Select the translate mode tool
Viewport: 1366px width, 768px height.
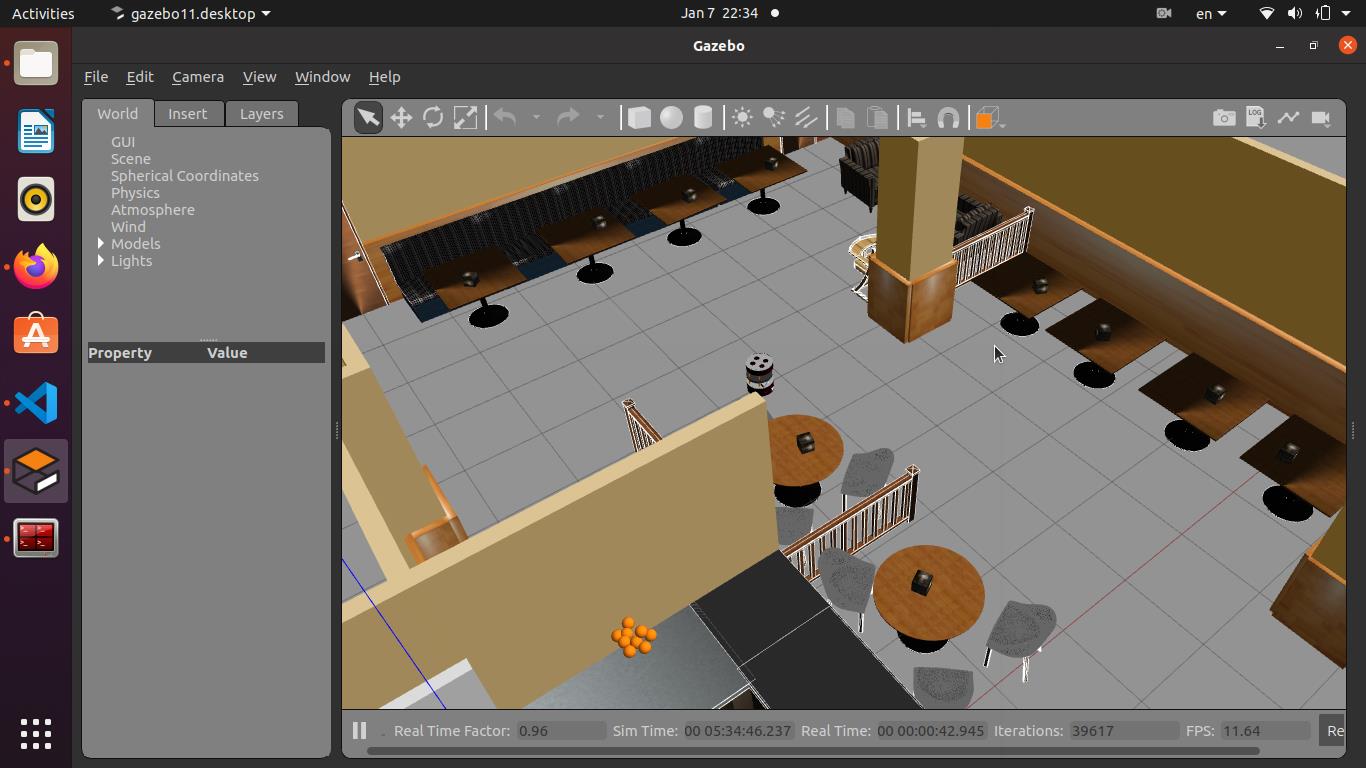click(401, 118)
